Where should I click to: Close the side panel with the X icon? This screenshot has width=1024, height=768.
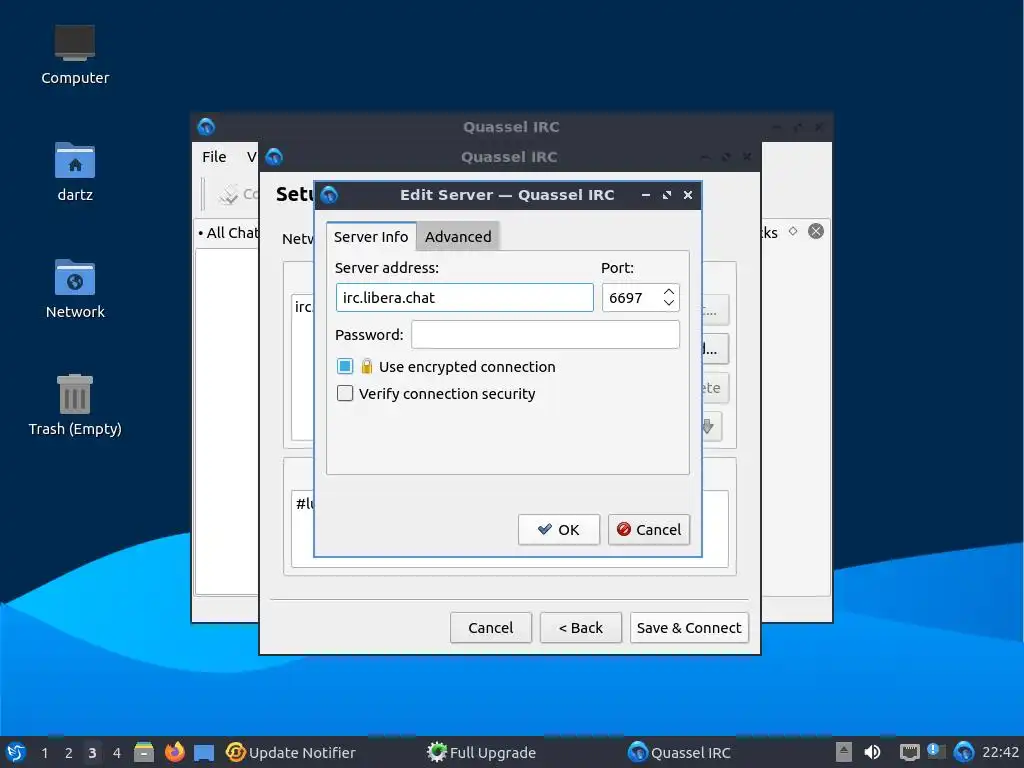[x=816, y=231]
